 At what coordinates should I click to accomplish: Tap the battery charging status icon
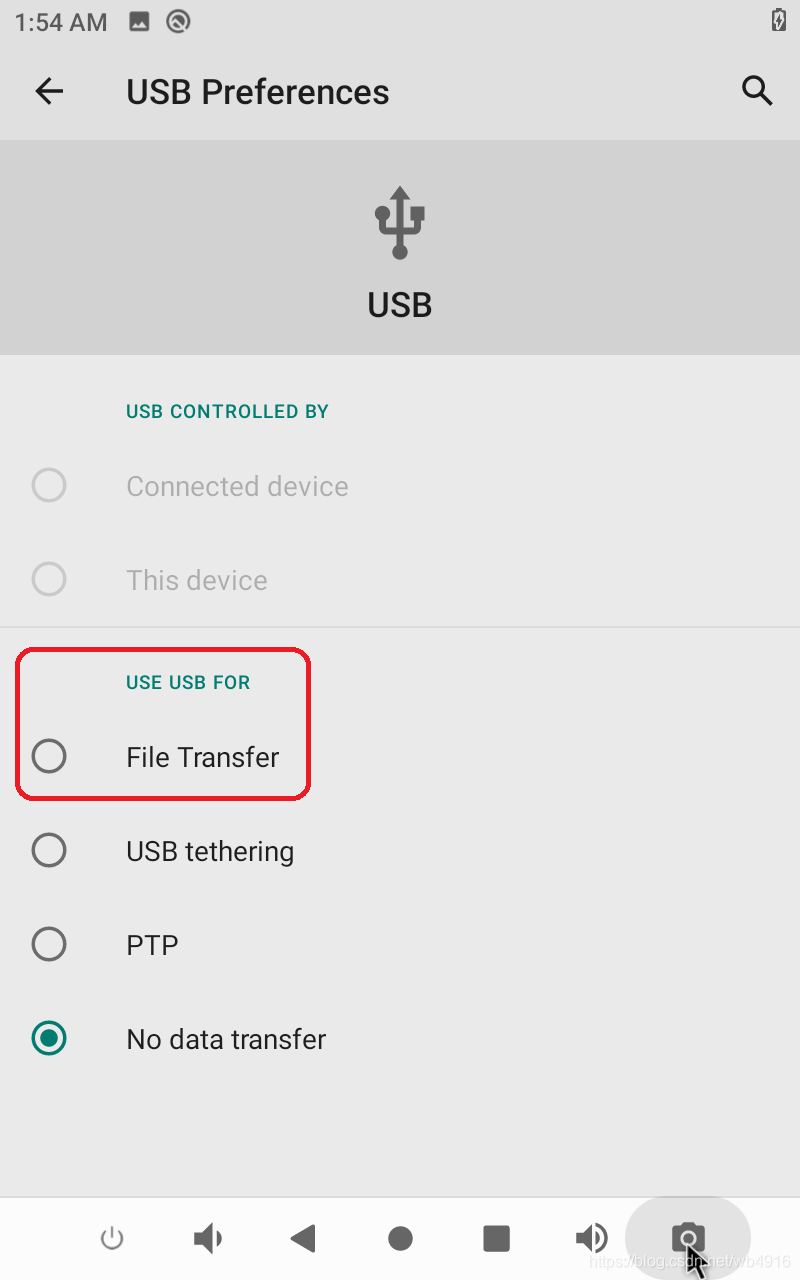(x=779, y=20)
